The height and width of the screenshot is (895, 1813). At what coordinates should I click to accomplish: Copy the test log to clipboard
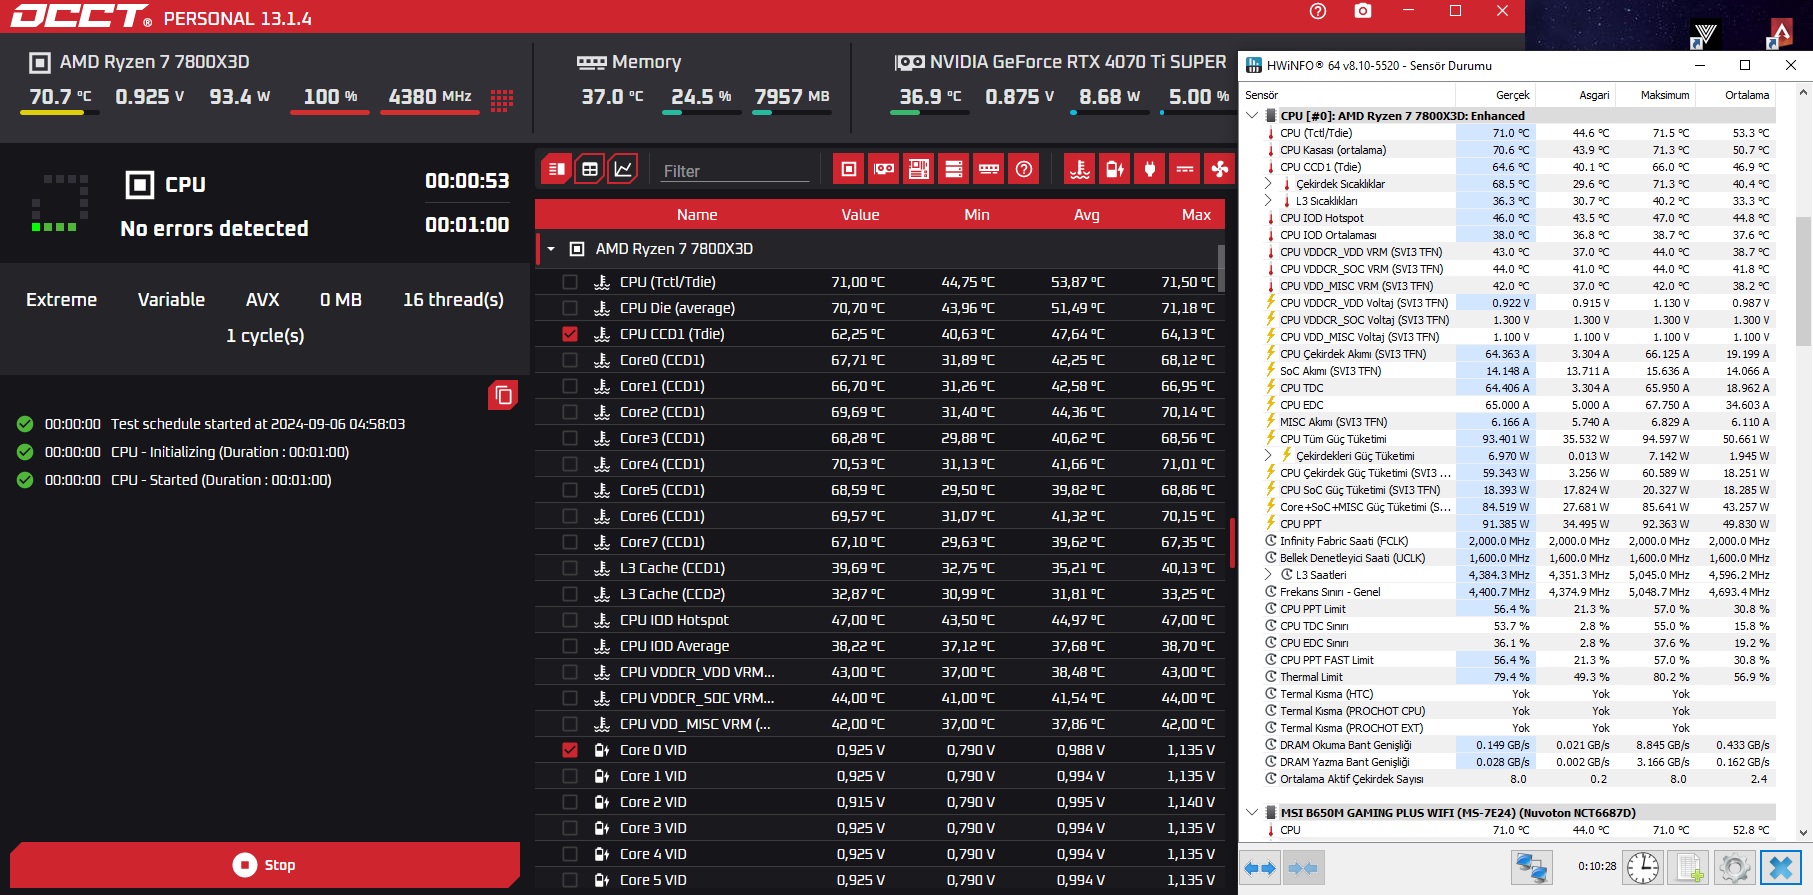click(x=503, y=395)
